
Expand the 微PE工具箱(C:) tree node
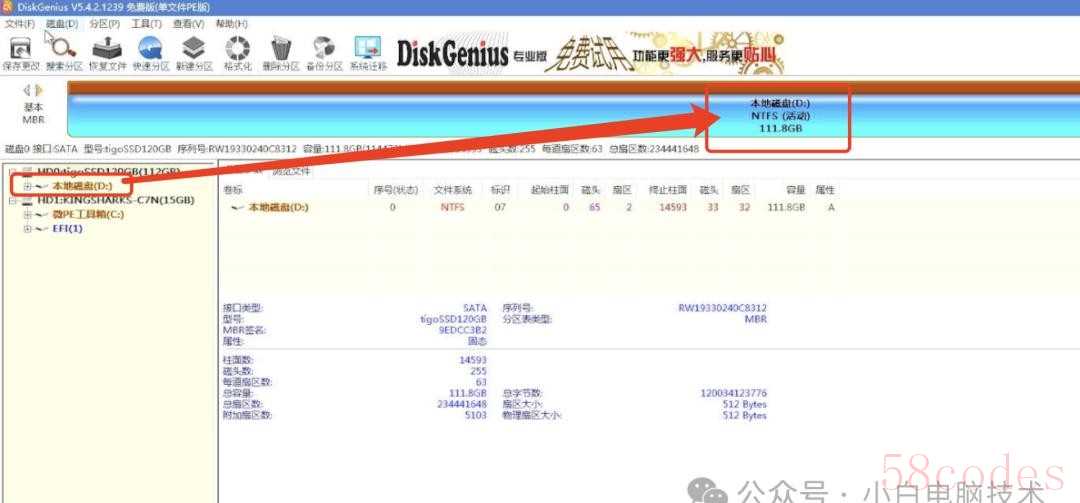[x=28, y=214]
